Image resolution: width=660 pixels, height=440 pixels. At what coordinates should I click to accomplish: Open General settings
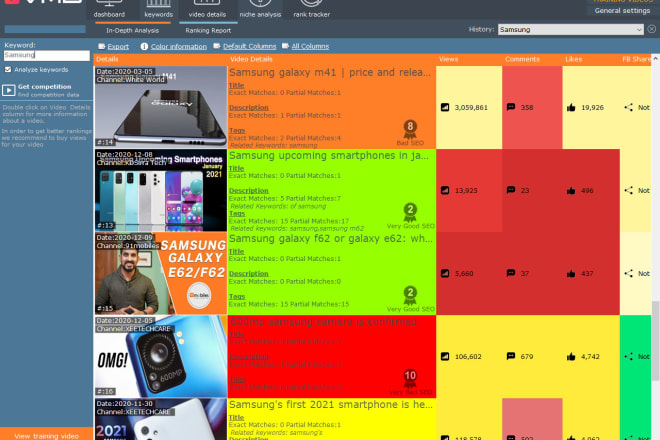pos(622,11)
